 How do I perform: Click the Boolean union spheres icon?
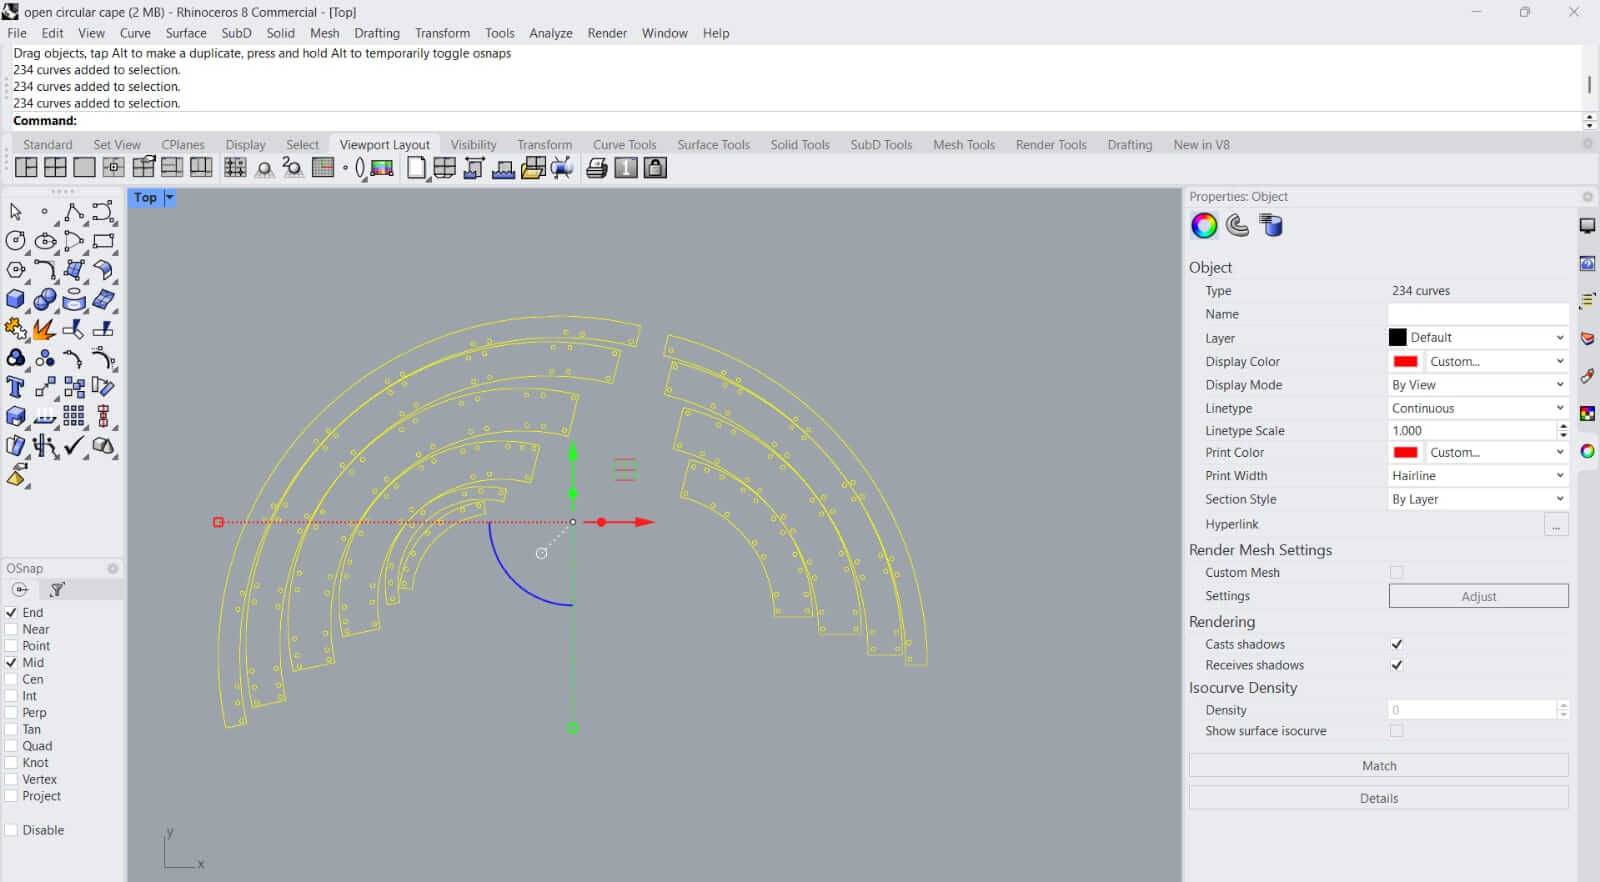point(44,300)
